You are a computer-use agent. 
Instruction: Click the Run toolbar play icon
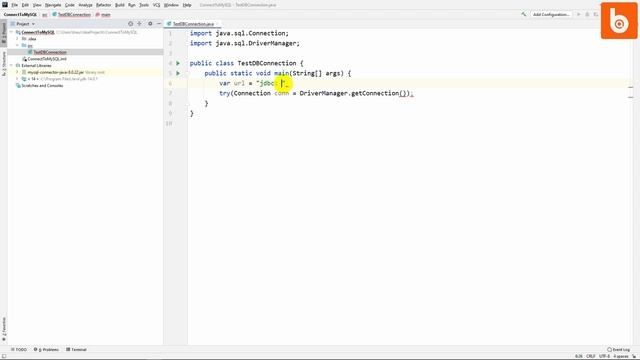(578, 14)
